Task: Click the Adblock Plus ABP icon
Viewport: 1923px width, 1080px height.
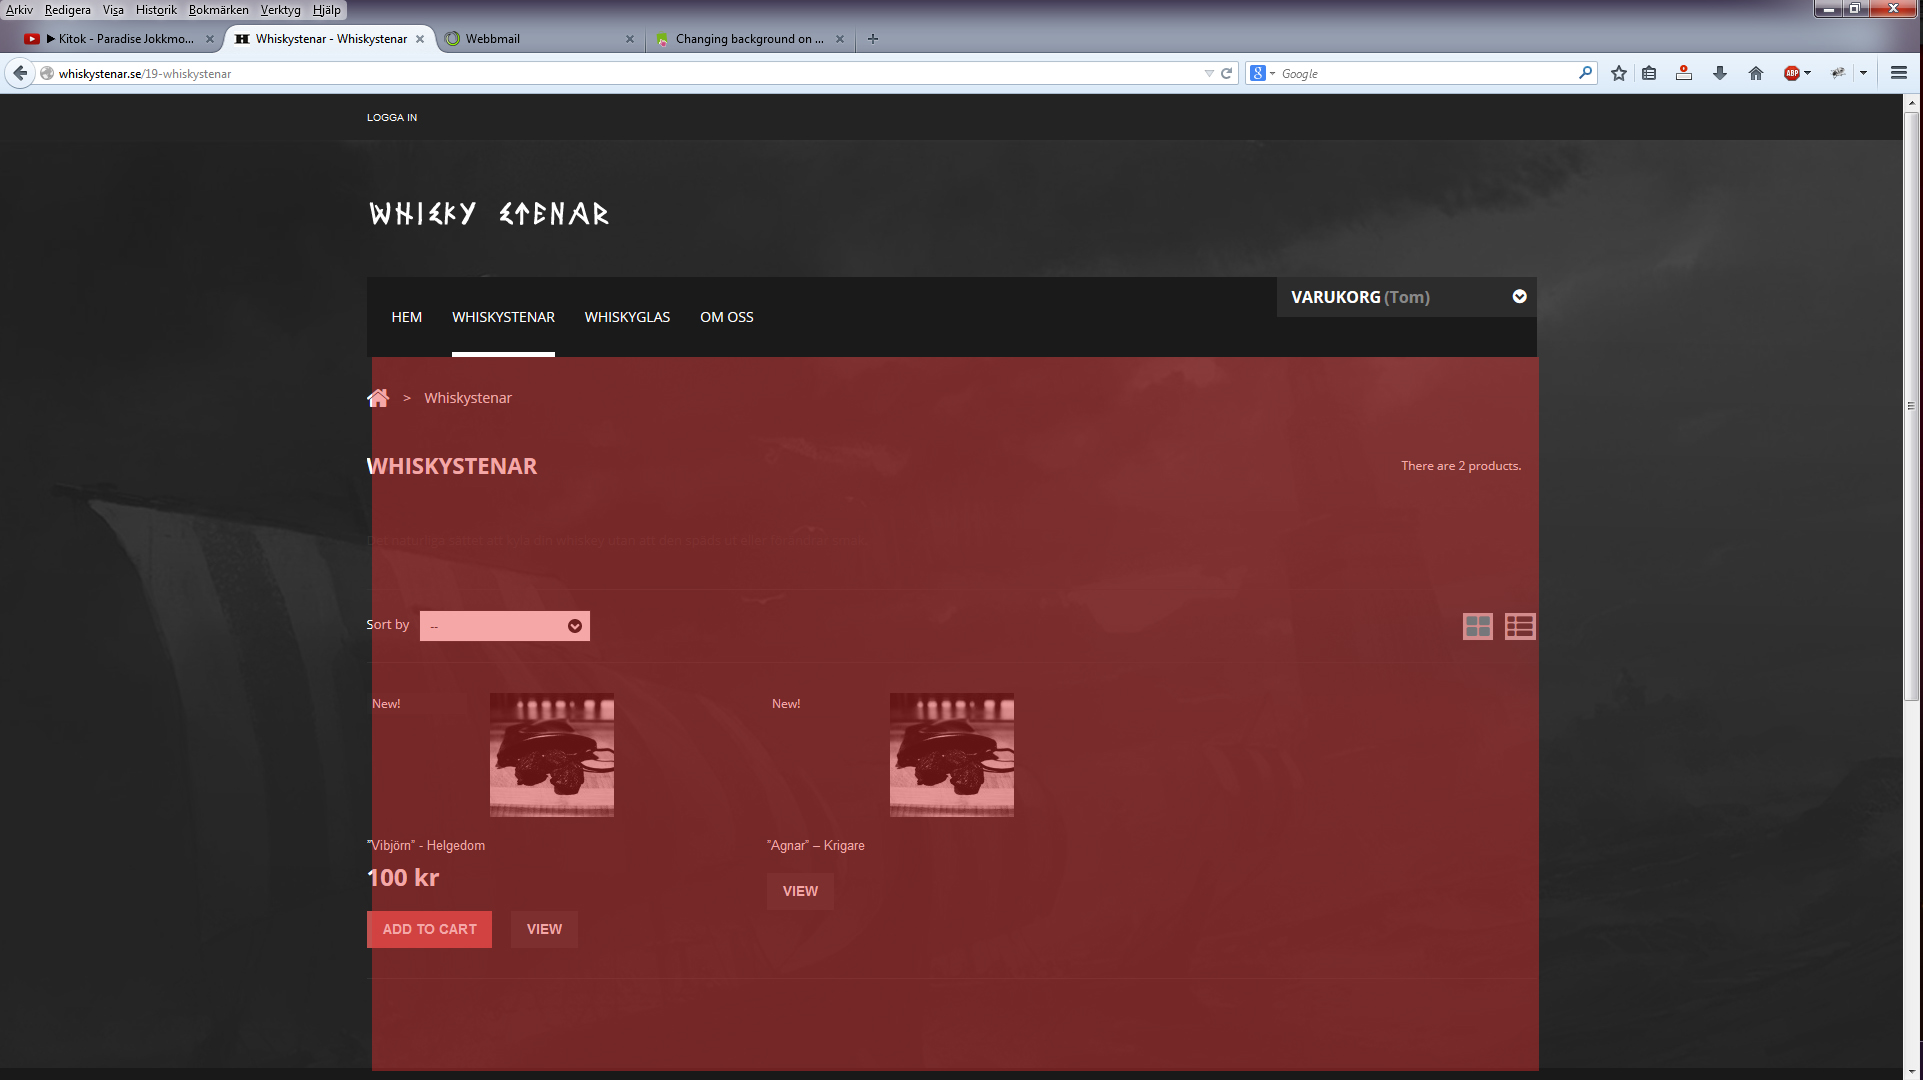Action: click(x=1792, y=73)
